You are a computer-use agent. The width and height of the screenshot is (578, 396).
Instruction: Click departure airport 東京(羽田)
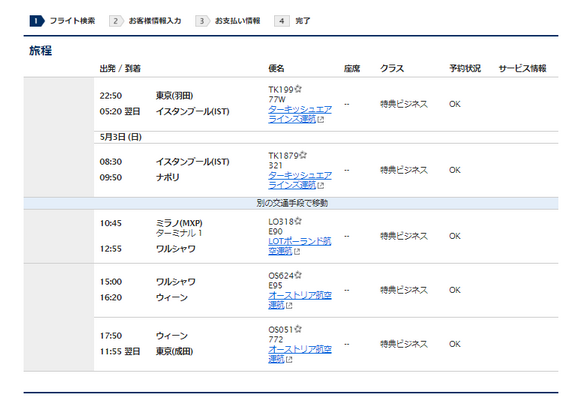[174, 96]
